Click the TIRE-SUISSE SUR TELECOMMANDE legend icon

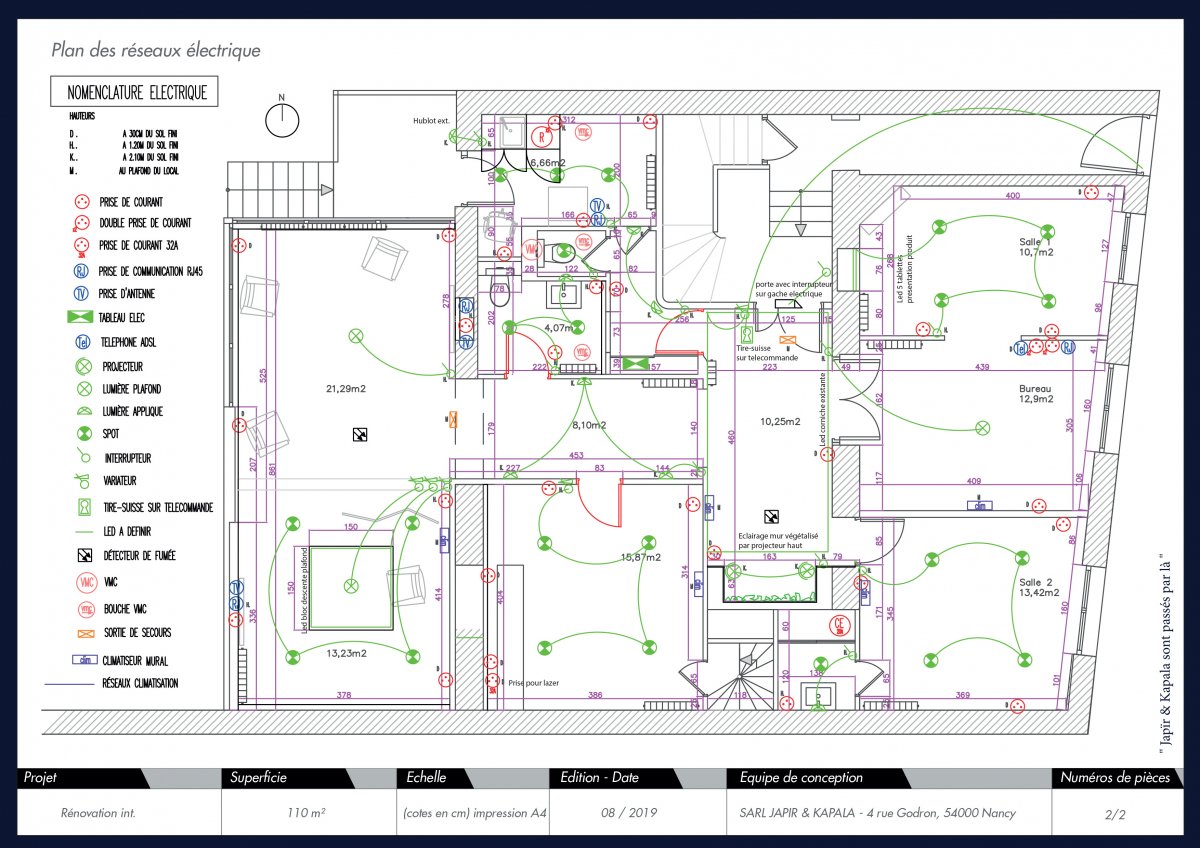pyautogui.click(x=81, y=507)
